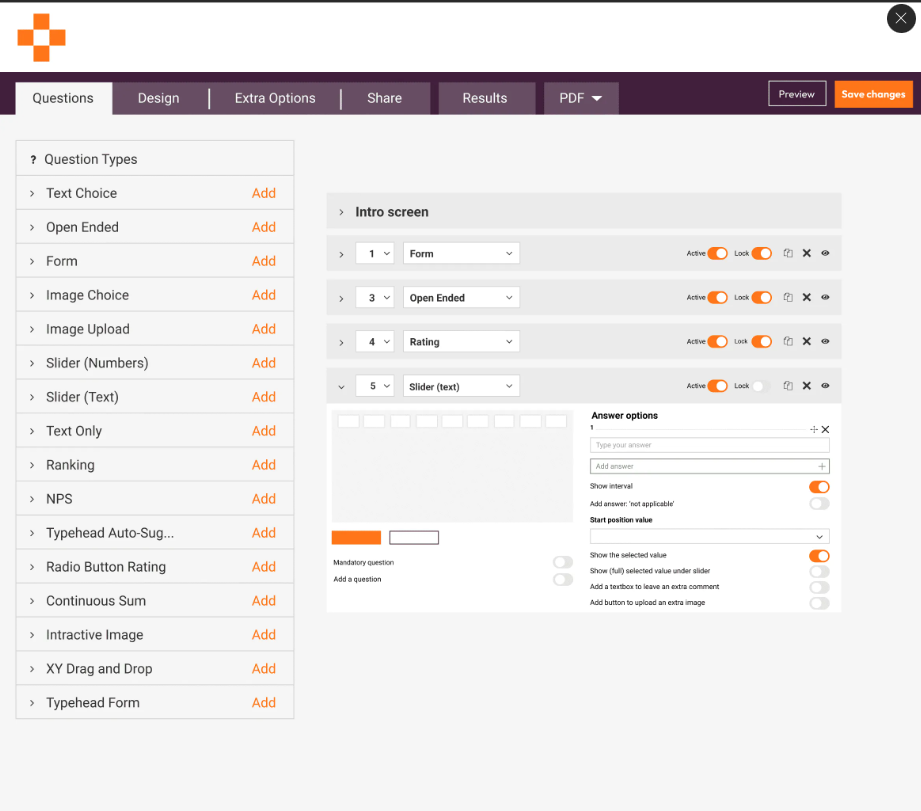Open the PDF menu
Viewport: 921px width, 811px height.
coord(580,98)
